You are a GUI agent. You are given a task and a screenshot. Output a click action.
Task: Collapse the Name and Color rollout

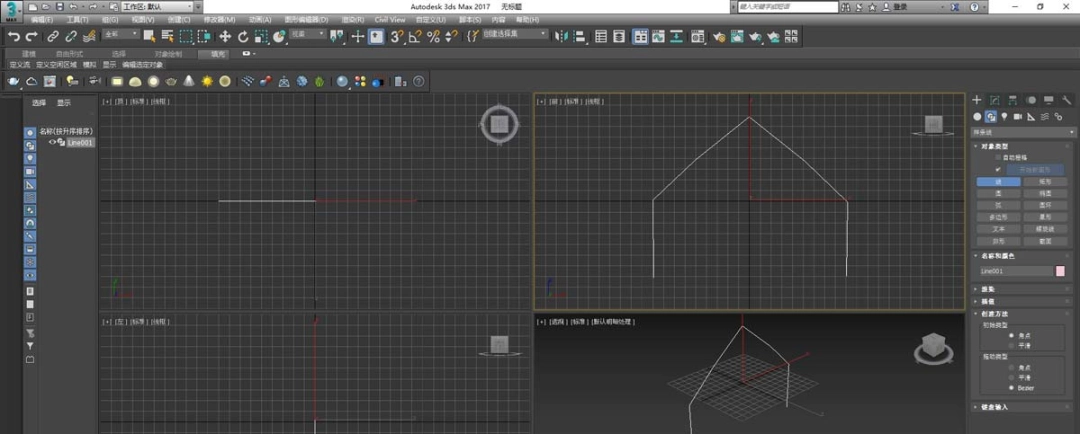point(1024,256)
